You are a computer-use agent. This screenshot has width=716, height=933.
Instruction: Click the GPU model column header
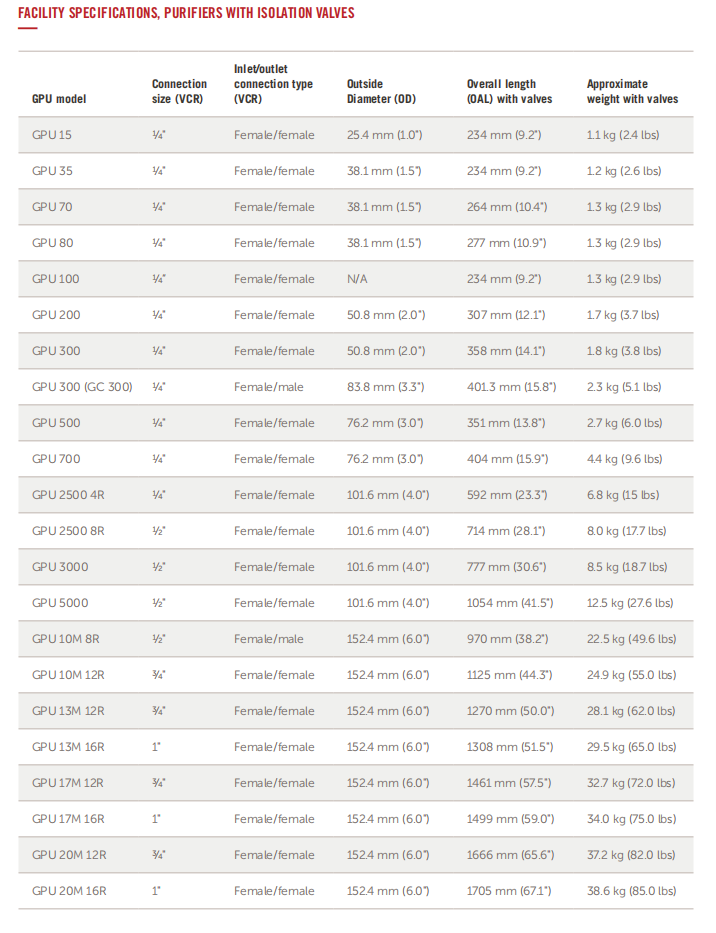tap(59, 99)
